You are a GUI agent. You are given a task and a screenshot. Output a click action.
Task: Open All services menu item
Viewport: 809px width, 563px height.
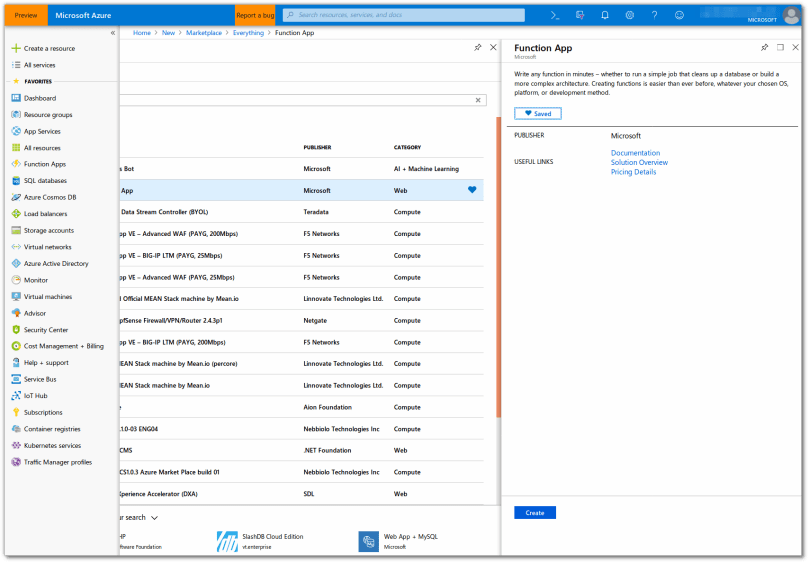[x=39, y=65]
